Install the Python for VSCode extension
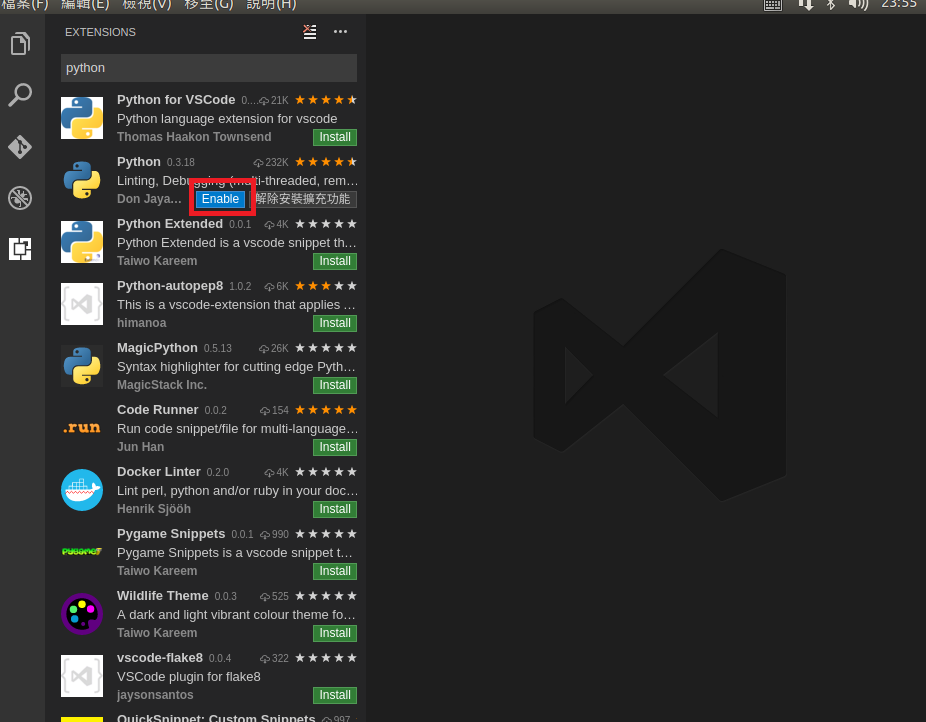This screenshot has height=722, width=926. pos(334,137)
